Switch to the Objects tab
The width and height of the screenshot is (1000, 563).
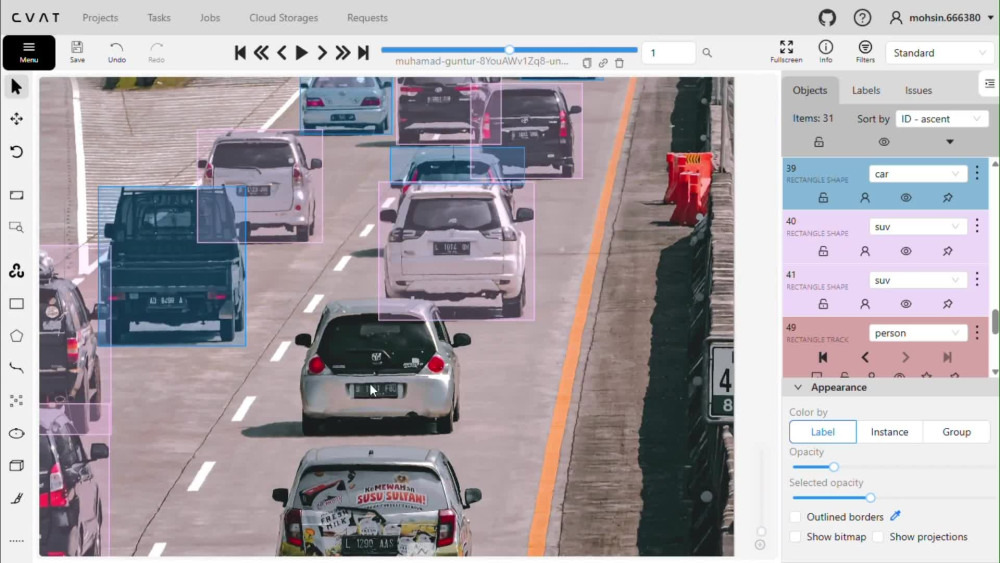[810, 91]
